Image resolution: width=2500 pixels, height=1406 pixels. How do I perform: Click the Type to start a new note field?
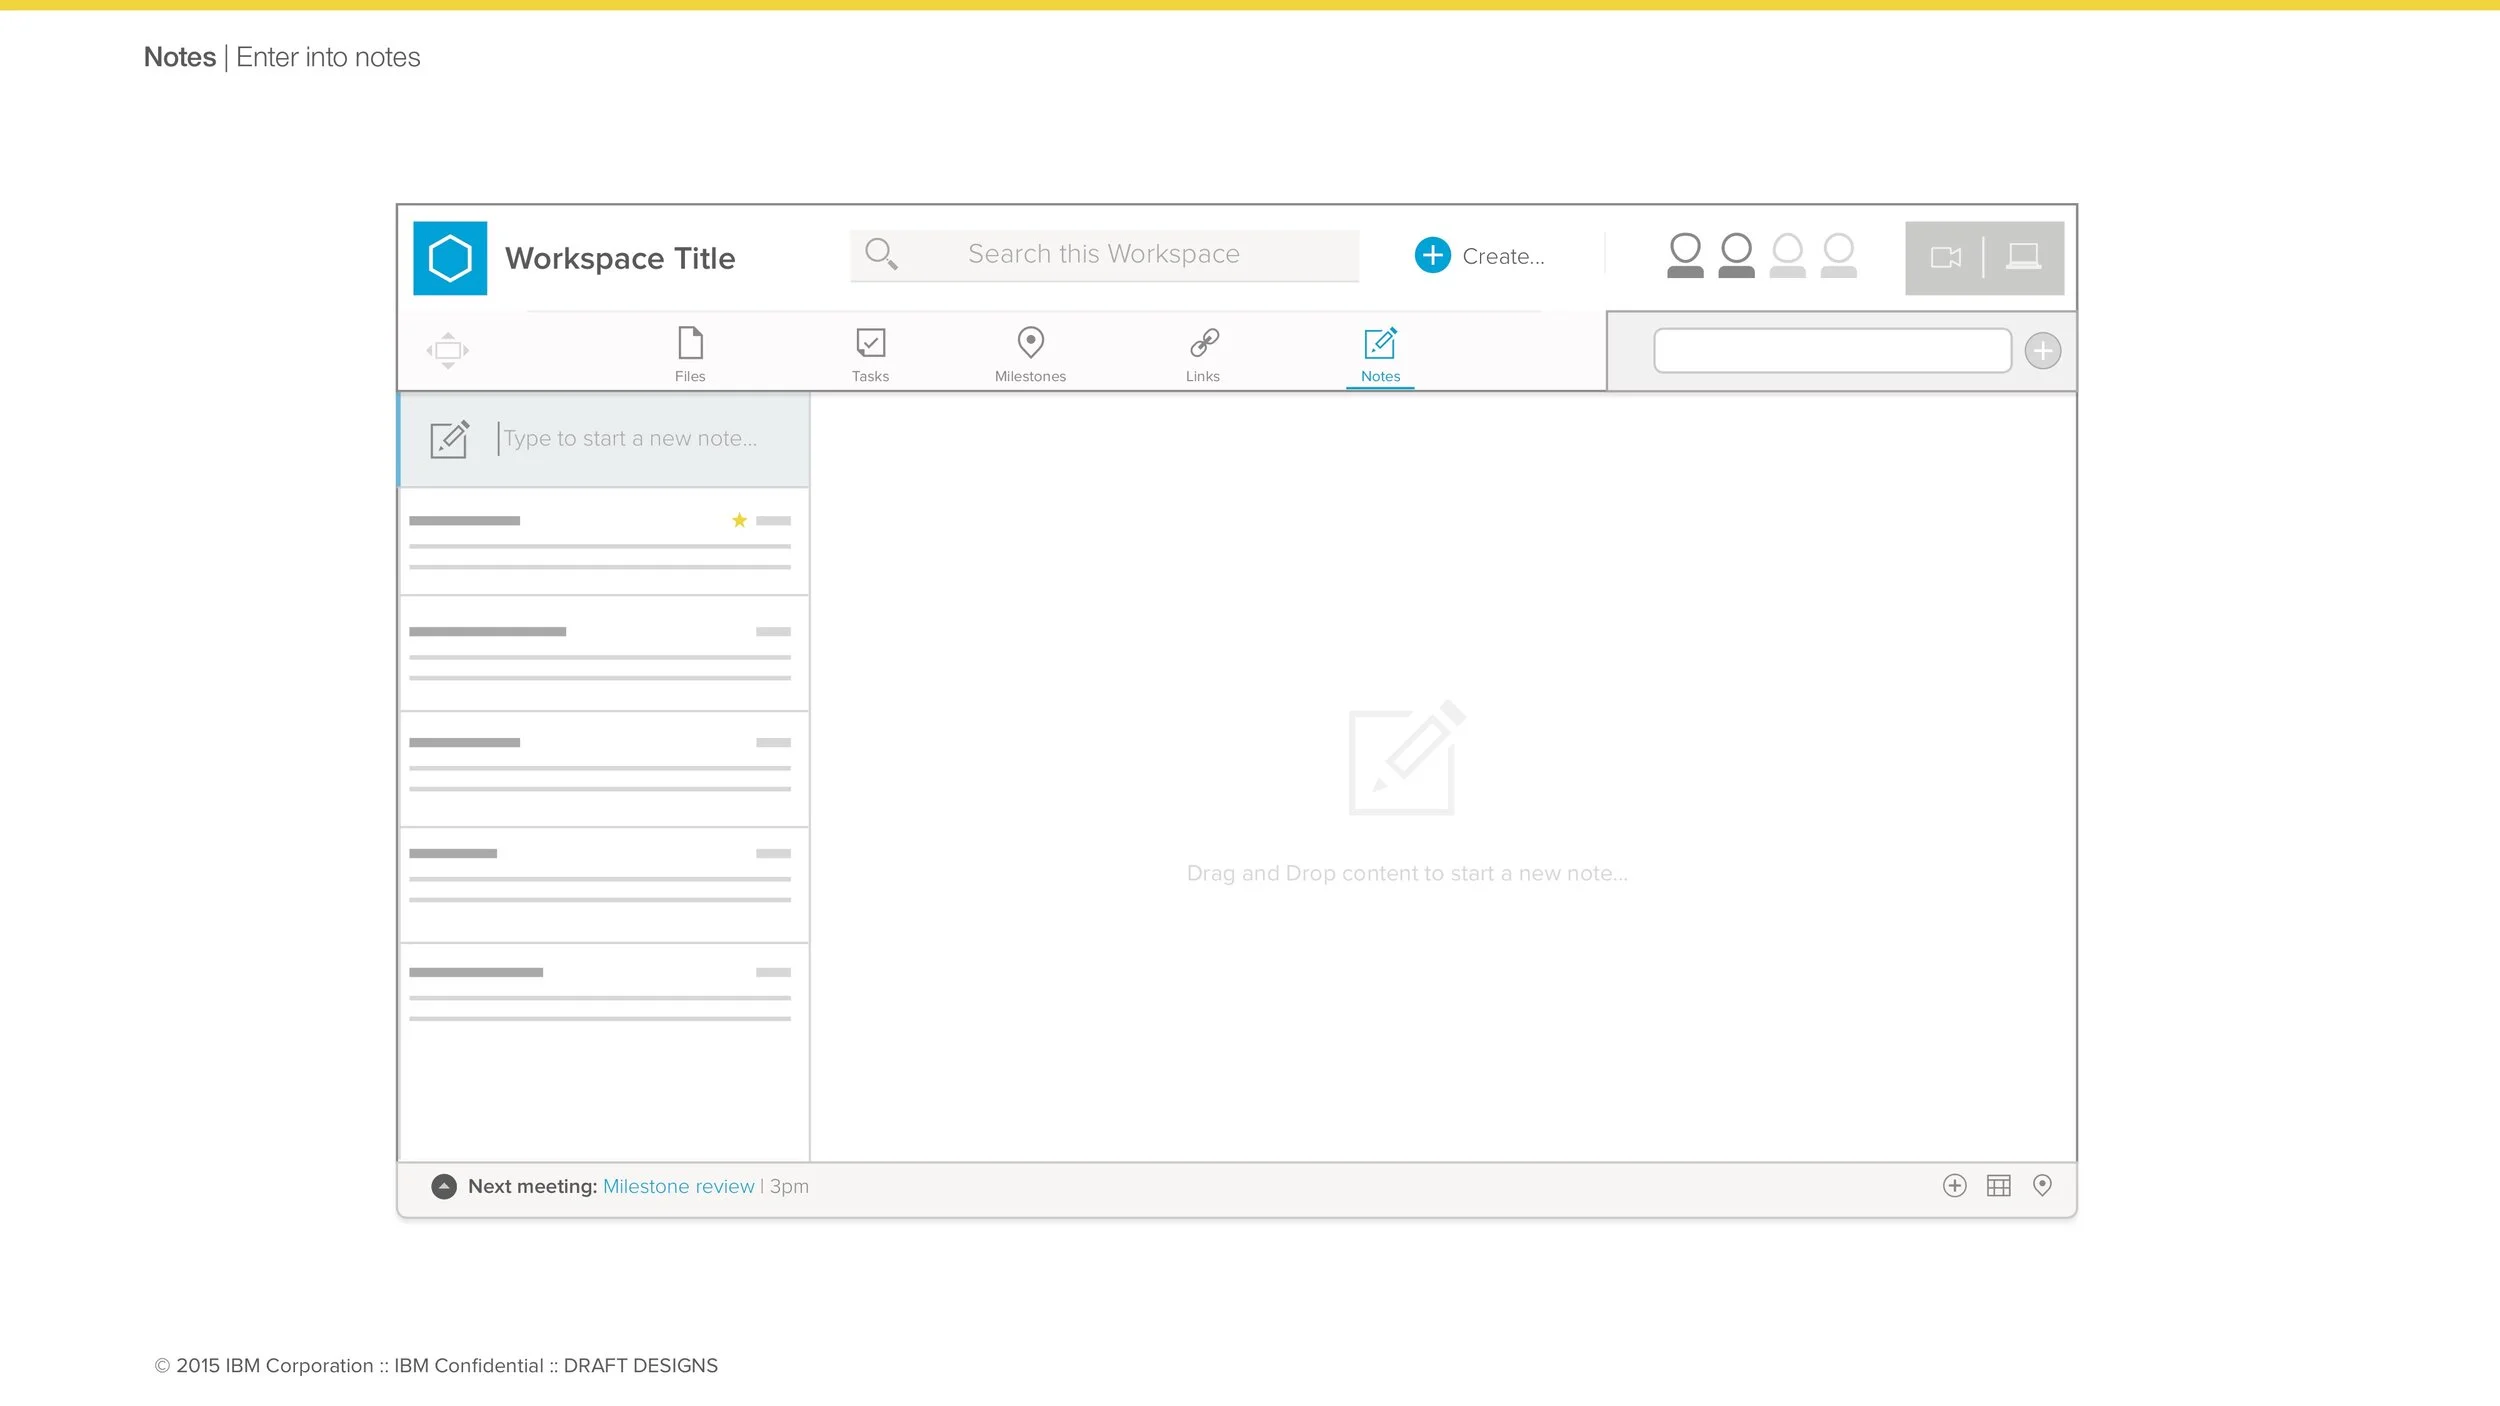(630, 439)
